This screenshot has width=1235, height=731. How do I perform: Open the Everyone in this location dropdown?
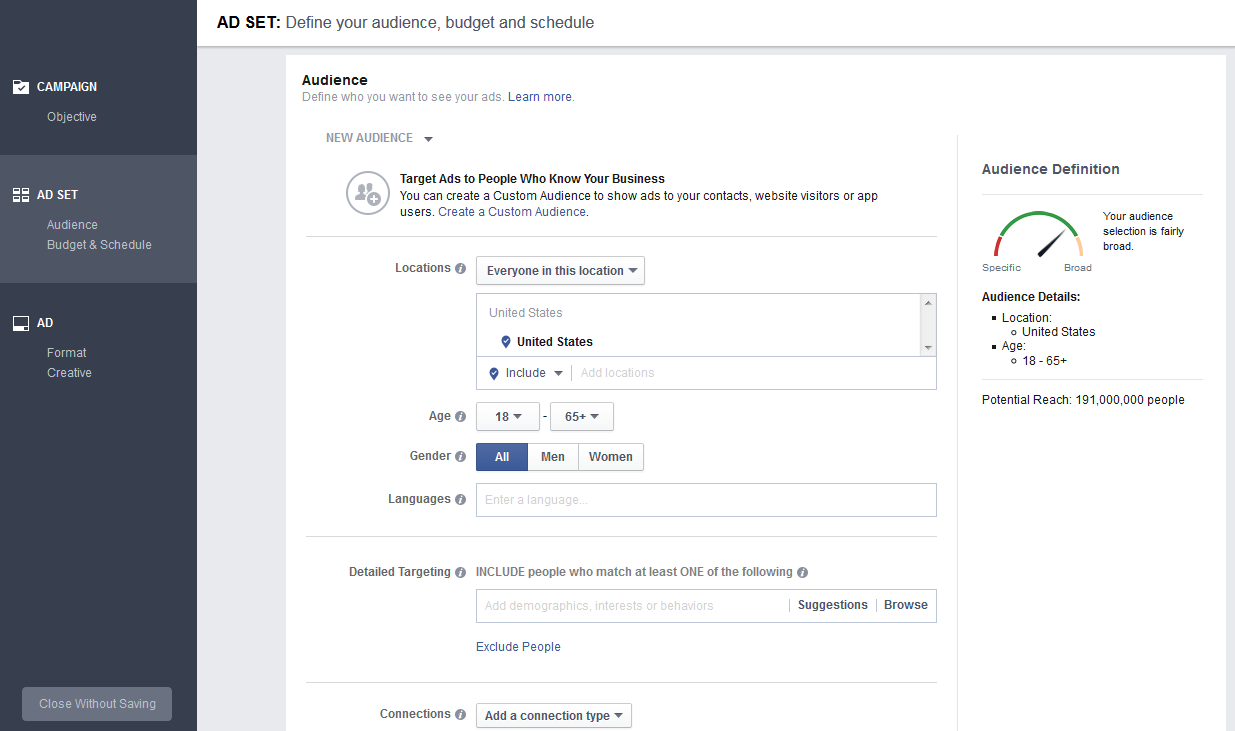pos(560,270)
